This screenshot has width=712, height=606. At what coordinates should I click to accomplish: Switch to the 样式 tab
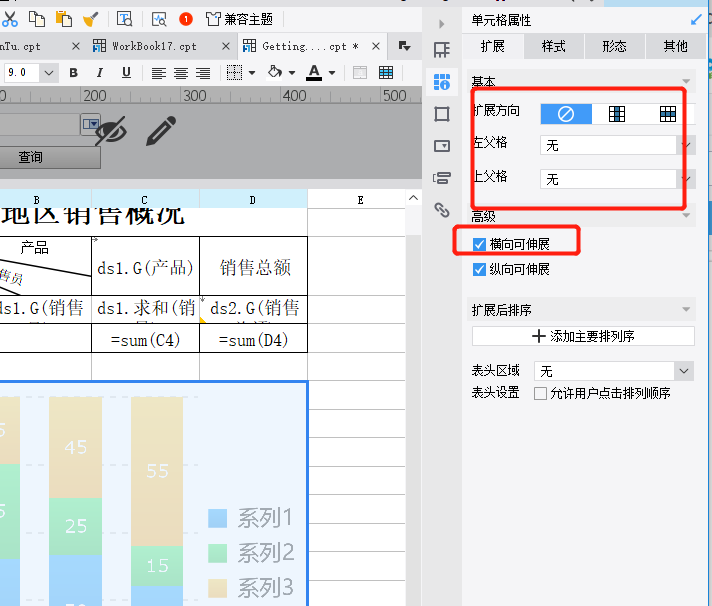click(554, 46)
